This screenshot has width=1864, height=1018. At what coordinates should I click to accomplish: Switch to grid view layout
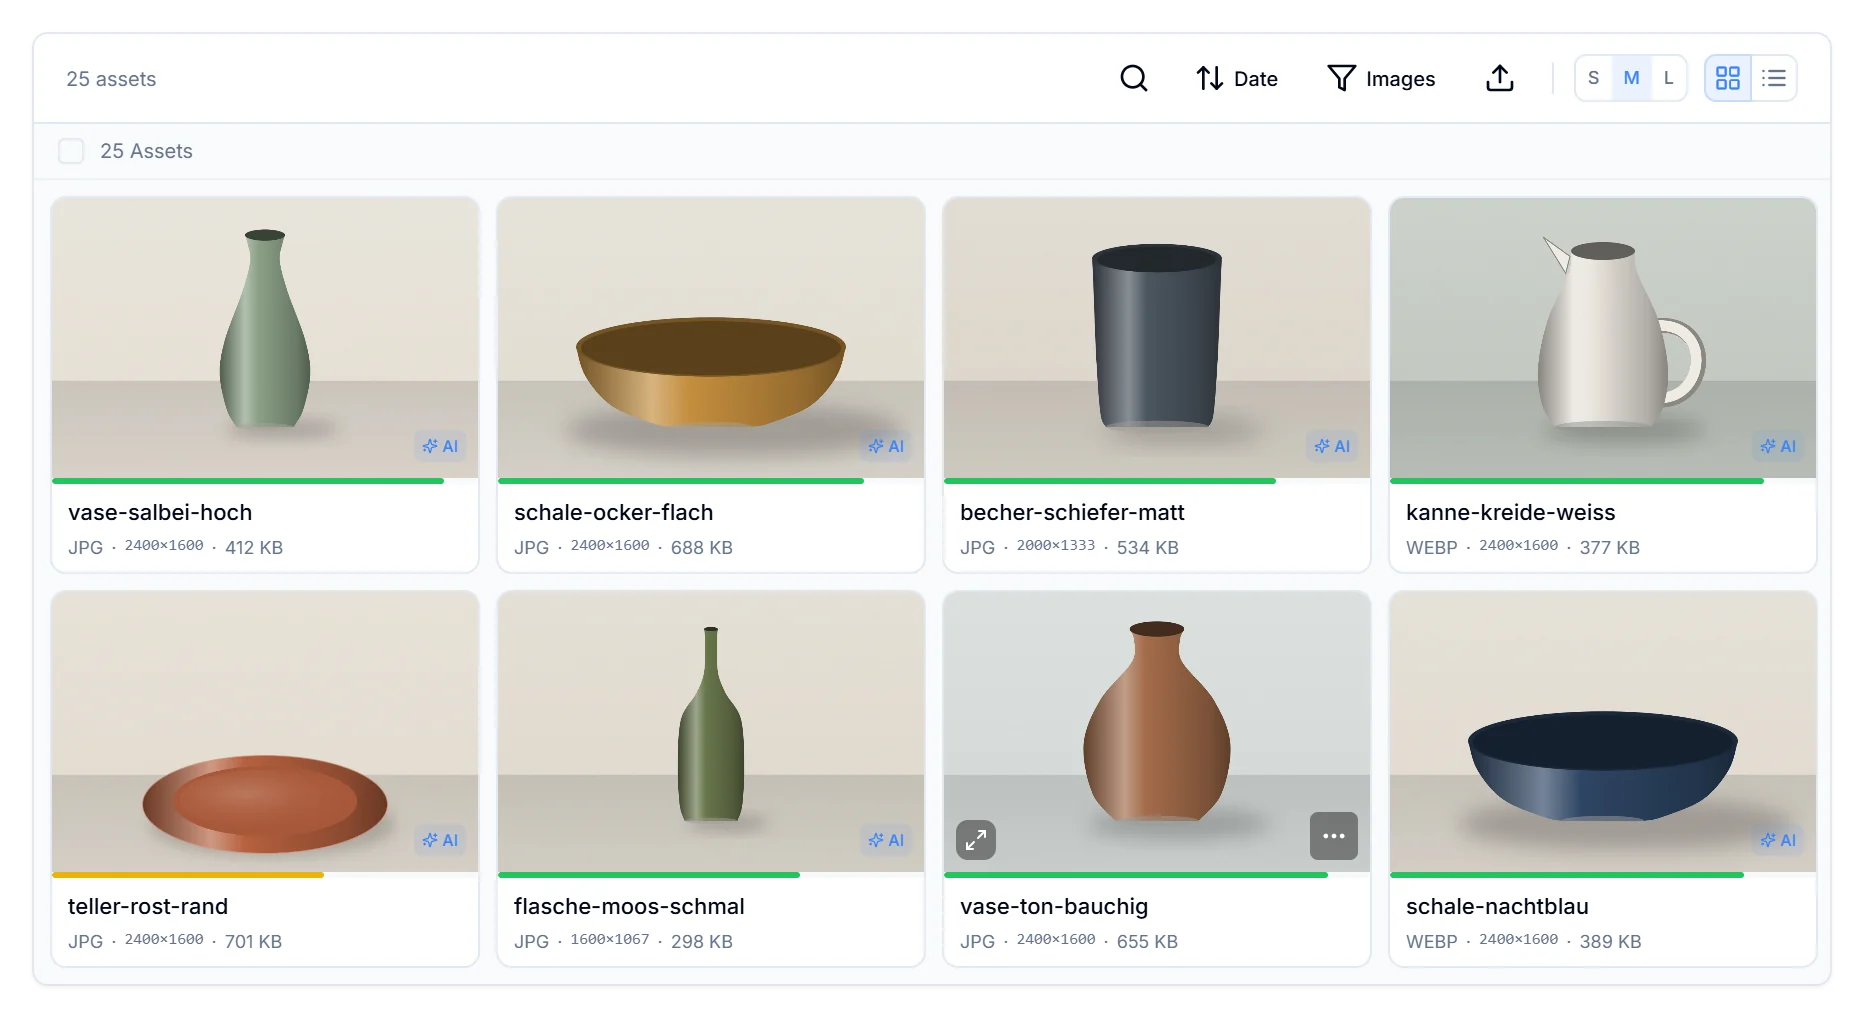1727,78
